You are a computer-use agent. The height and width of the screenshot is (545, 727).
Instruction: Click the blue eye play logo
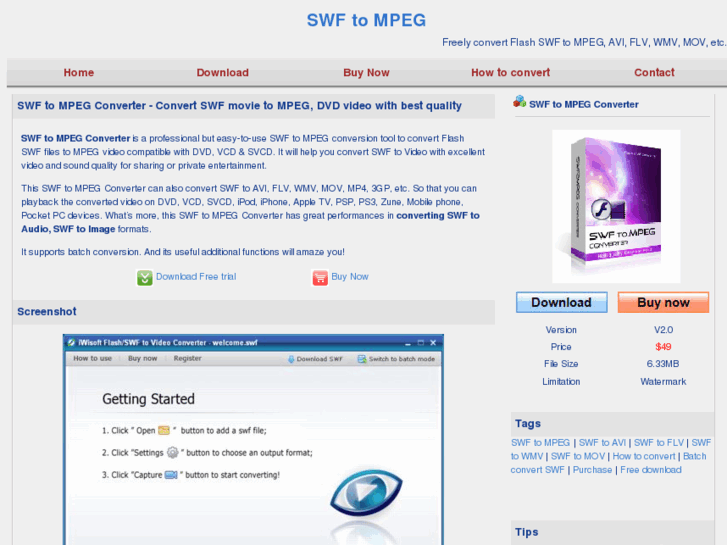(366, 492)
